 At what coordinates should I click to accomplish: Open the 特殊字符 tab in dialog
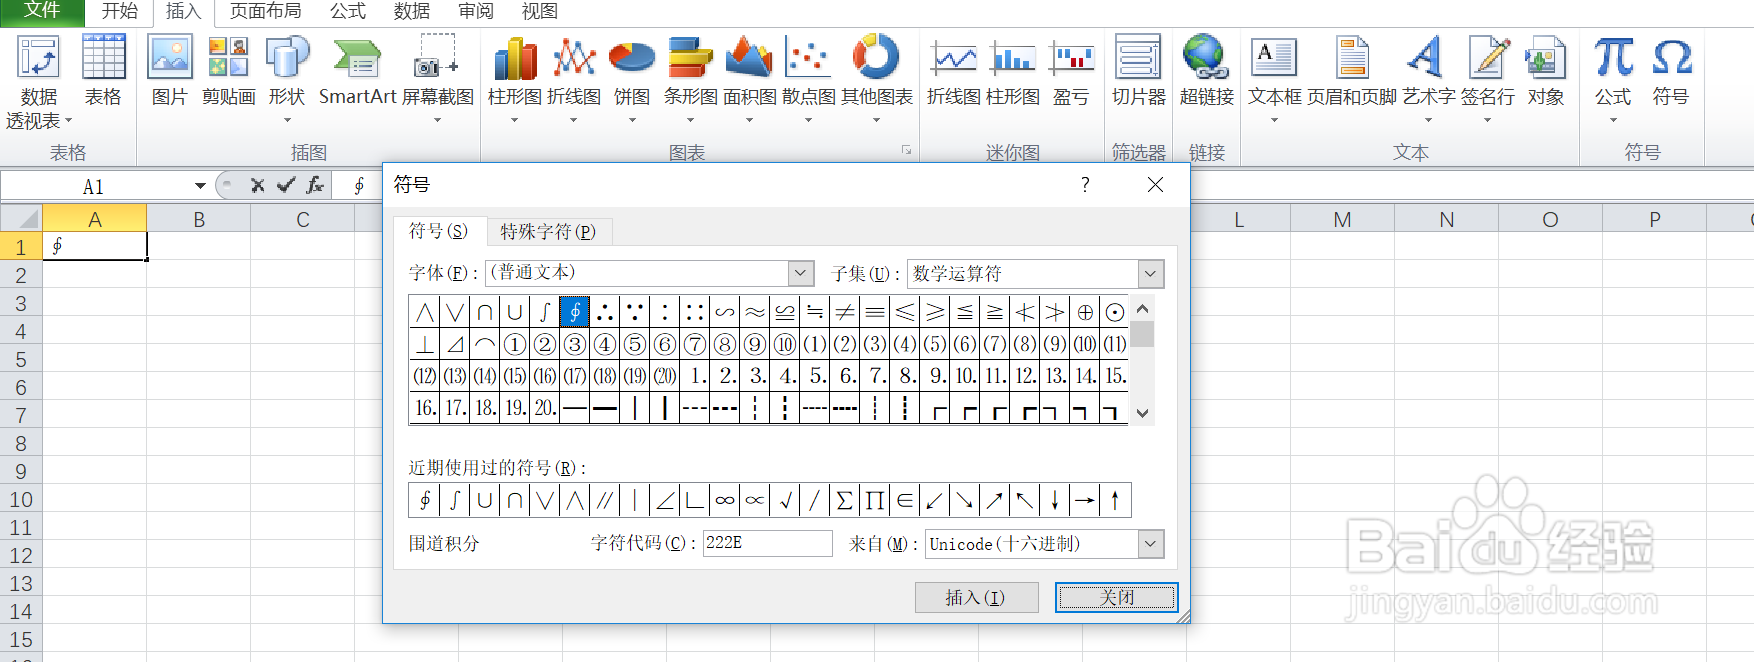pos(548,232)
